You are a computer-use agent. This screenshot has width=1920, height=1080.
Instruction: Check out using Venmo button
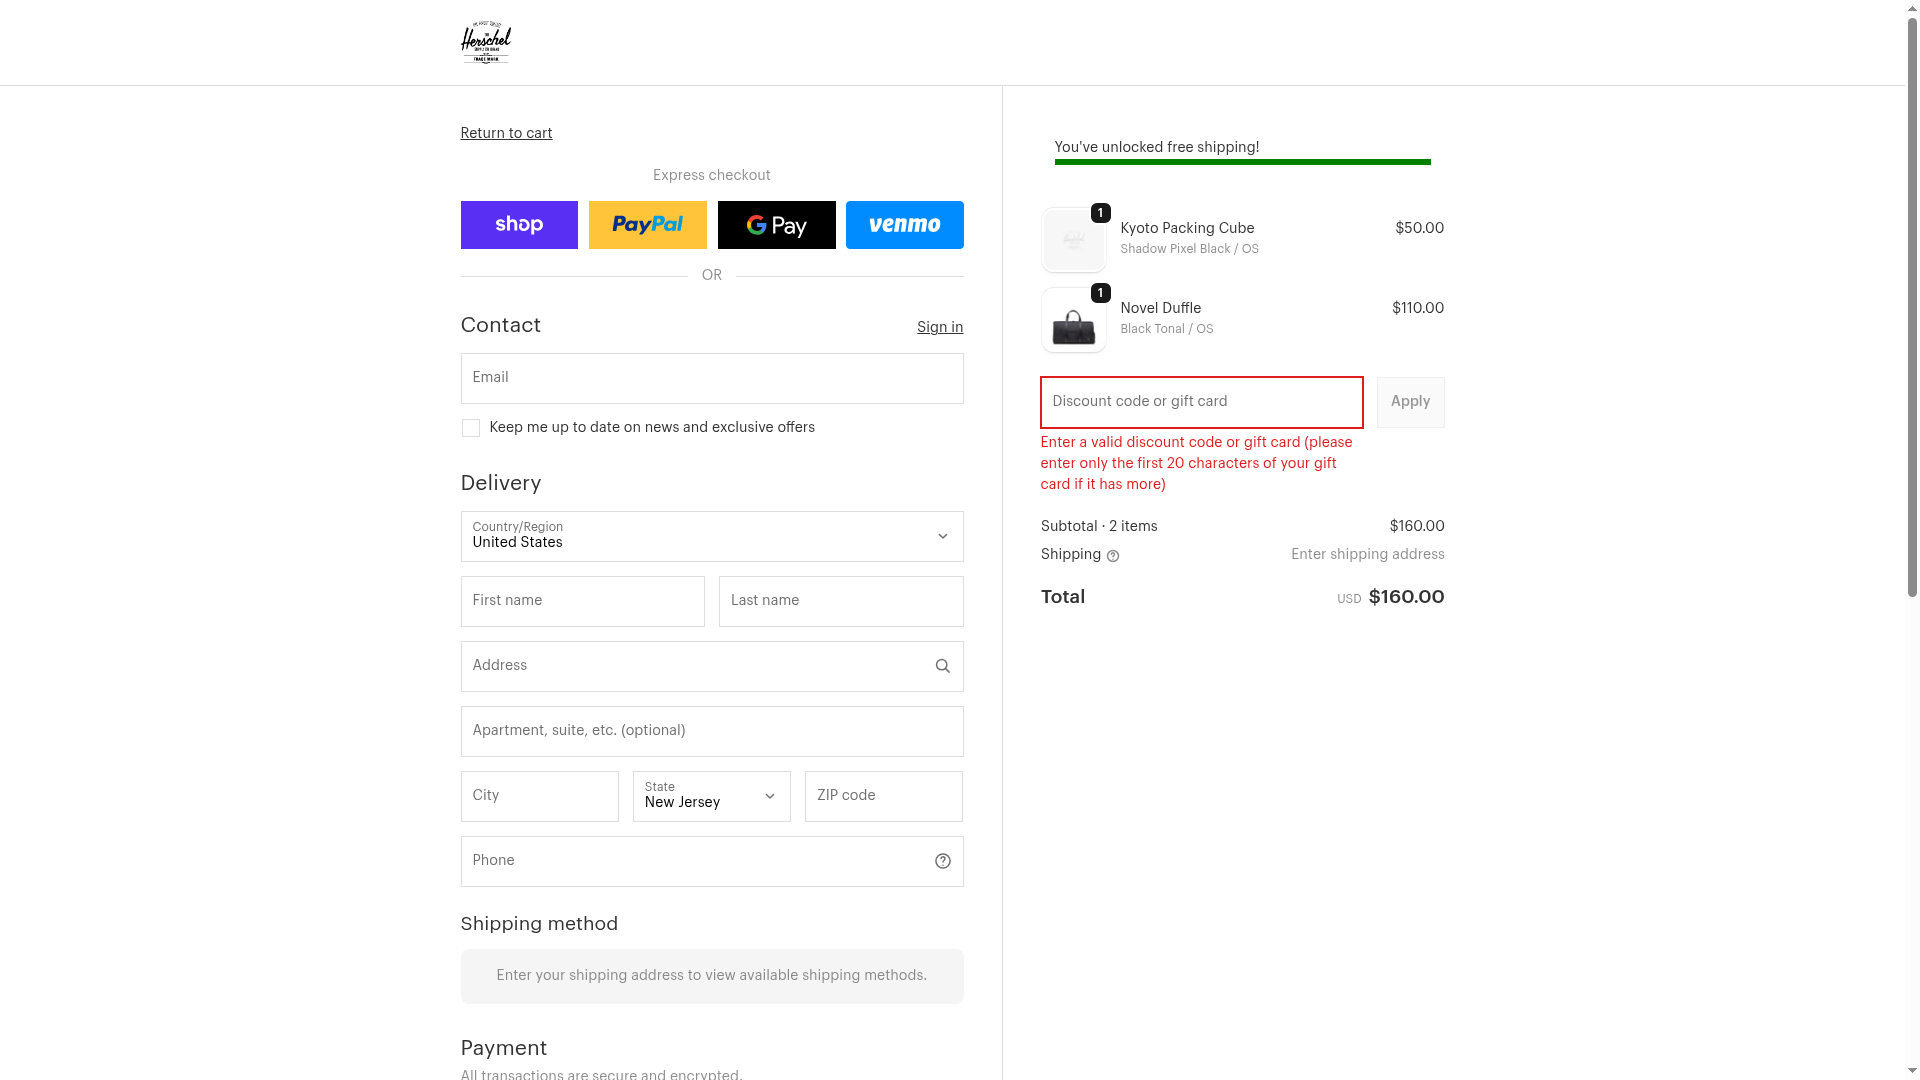(904, 225)
